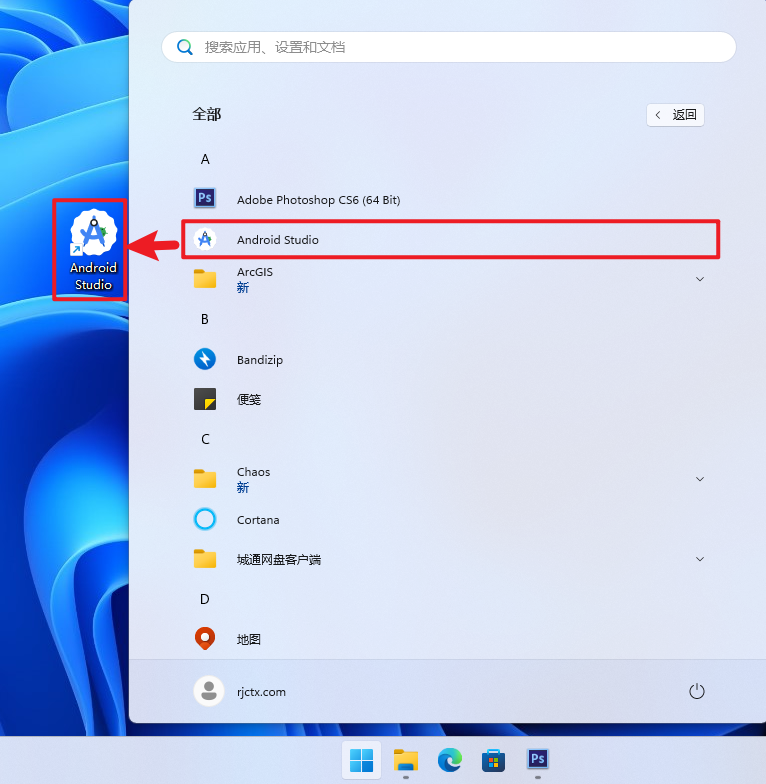
Task: Open the ArcGIS folder icon
Action: coord(205,279)
